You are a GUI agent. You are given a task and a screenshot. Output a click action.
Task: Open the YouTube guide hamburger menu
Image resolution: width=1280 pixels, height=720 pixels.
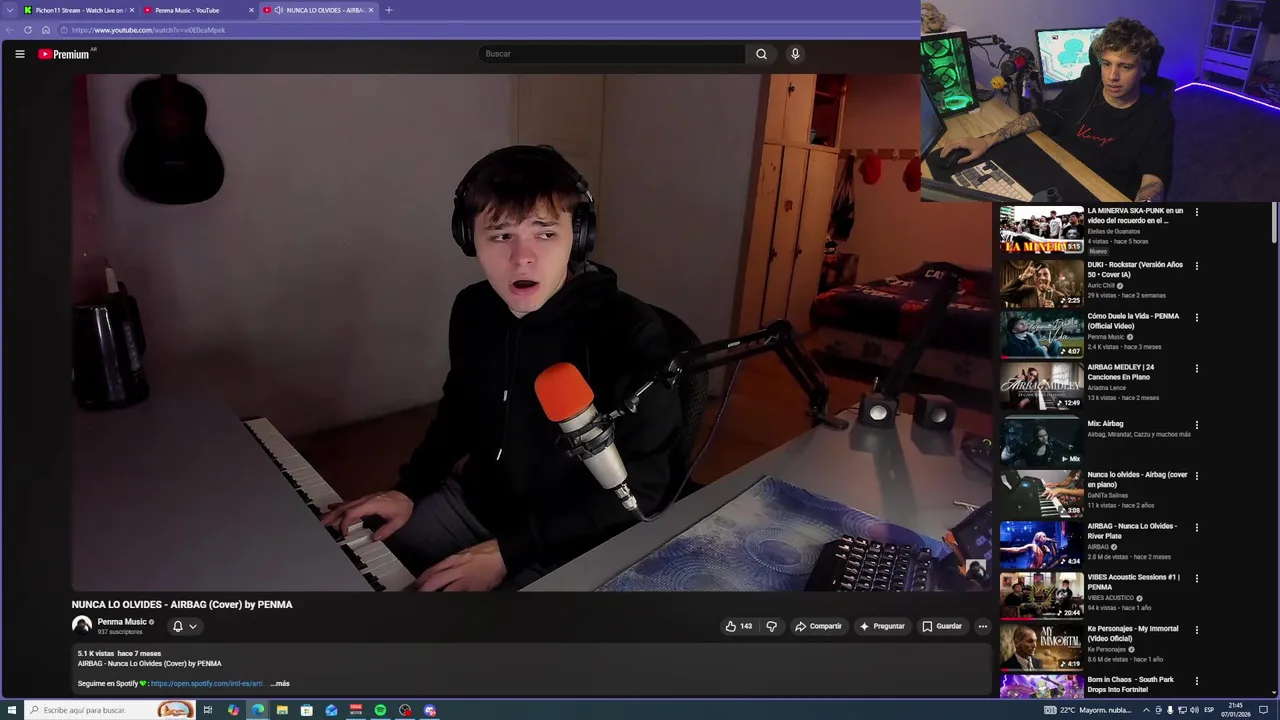[19, 54]
